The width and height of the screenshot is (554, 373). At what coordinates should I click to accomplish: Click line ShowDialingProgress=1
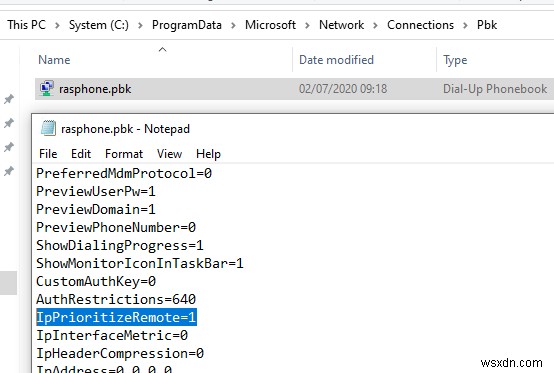coord(120,245)
